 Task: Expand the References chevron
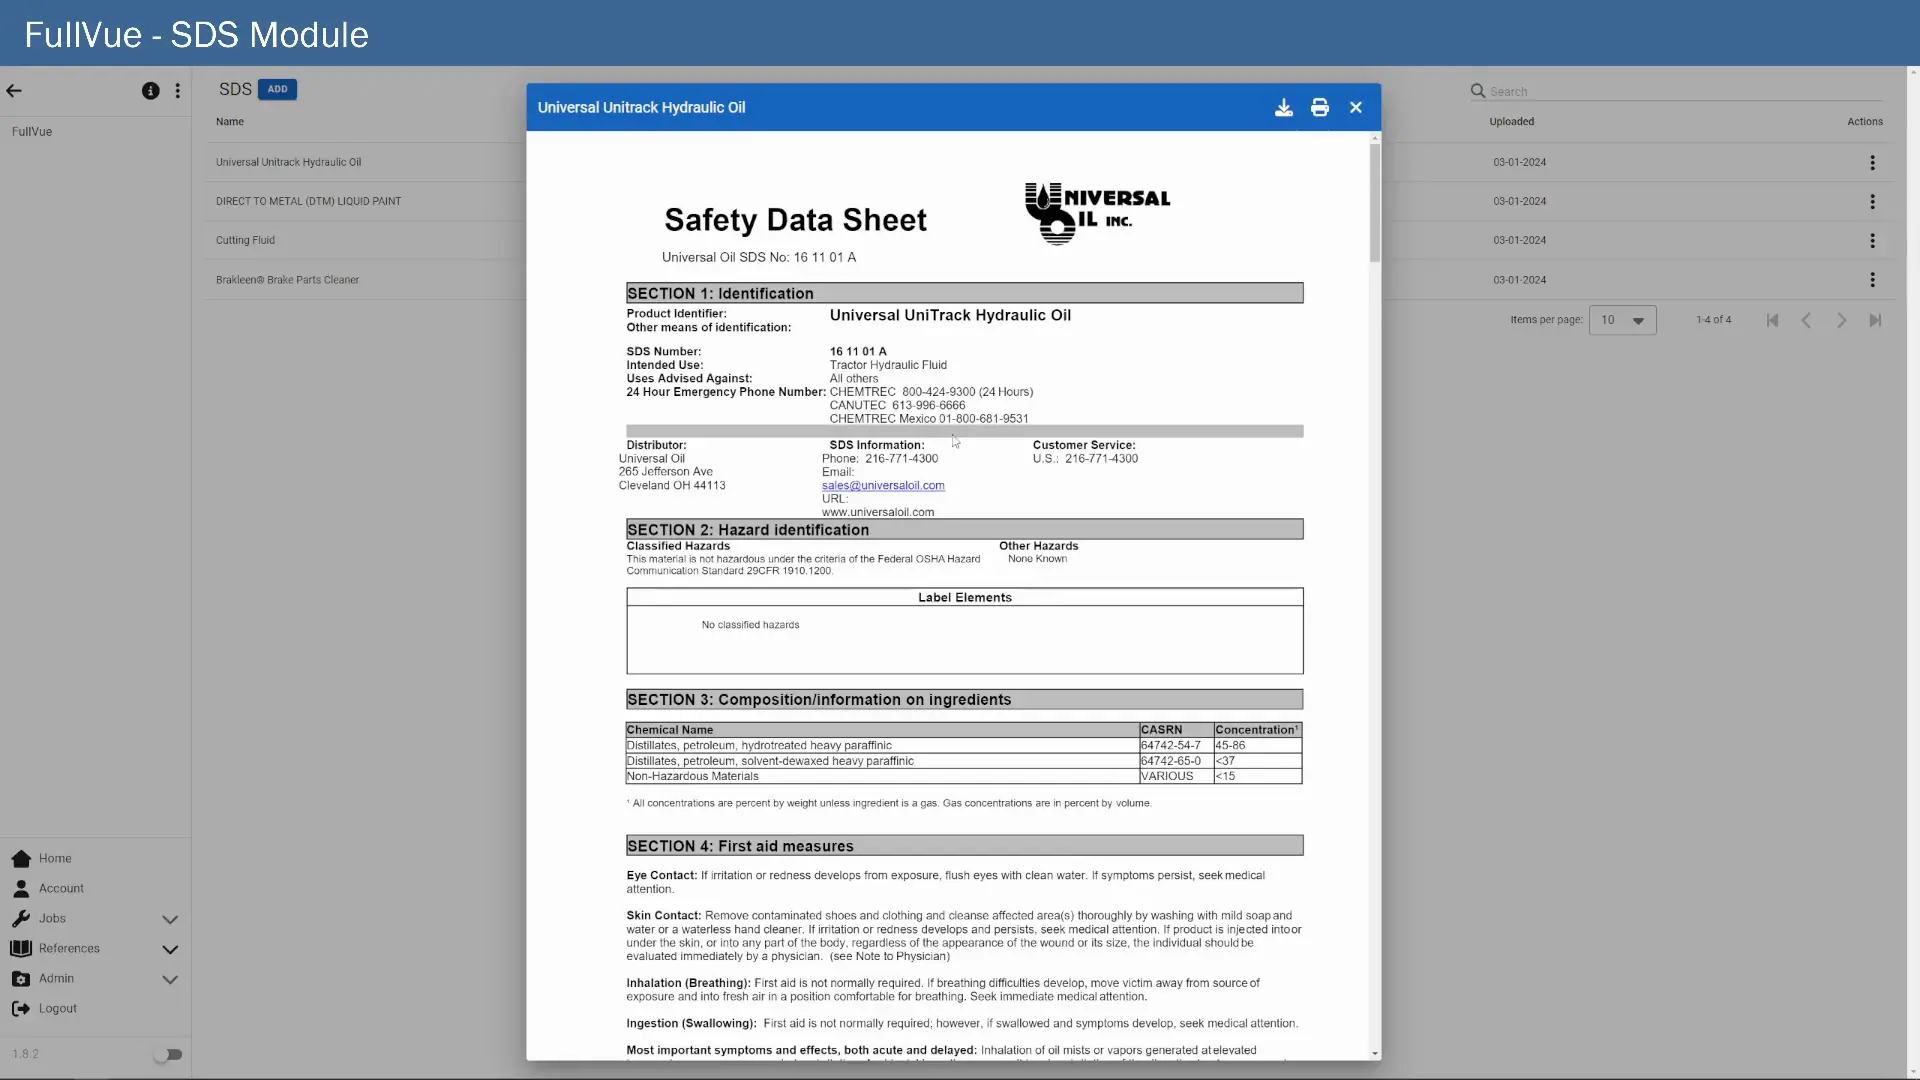click(170, 949)
